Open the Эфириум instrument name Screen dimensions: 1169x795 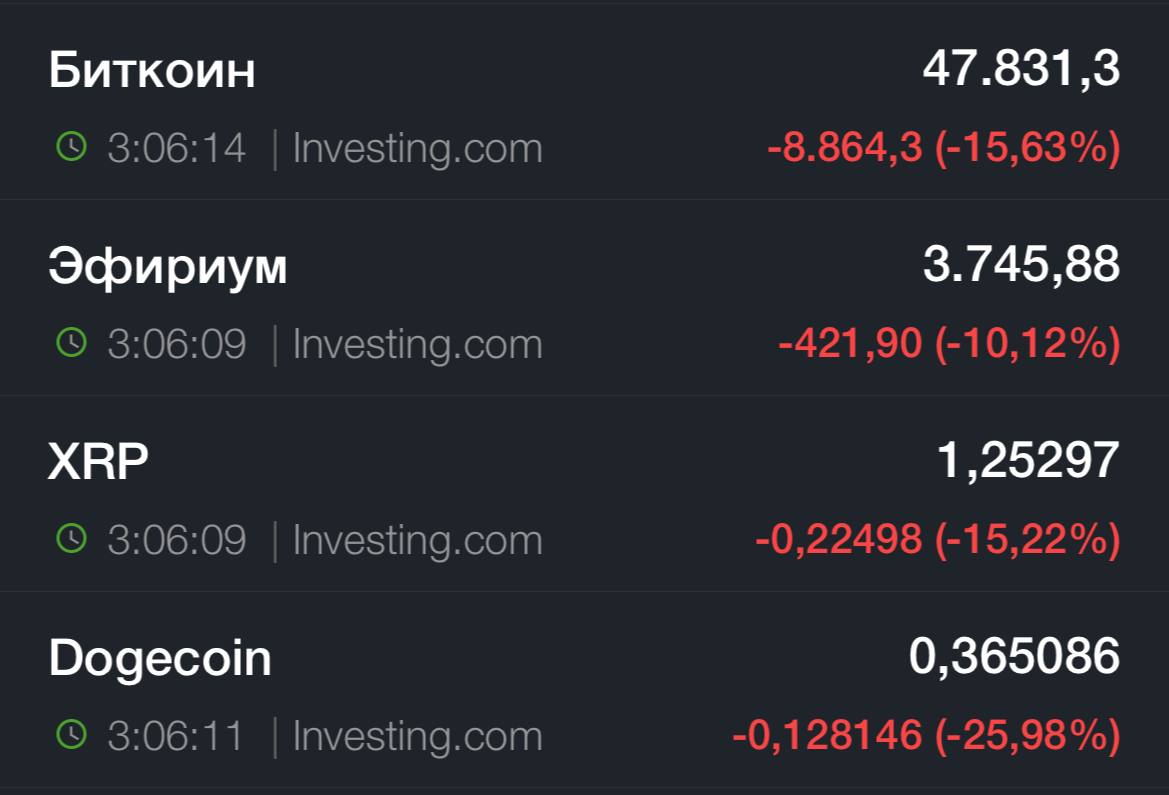tap(168, 267)
